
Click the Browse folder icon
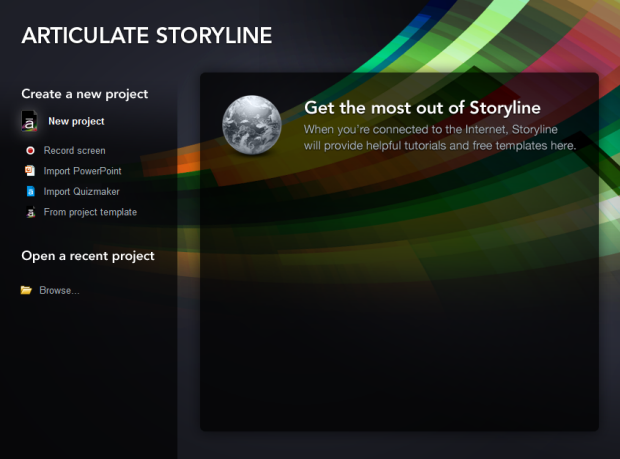point(26,290)
